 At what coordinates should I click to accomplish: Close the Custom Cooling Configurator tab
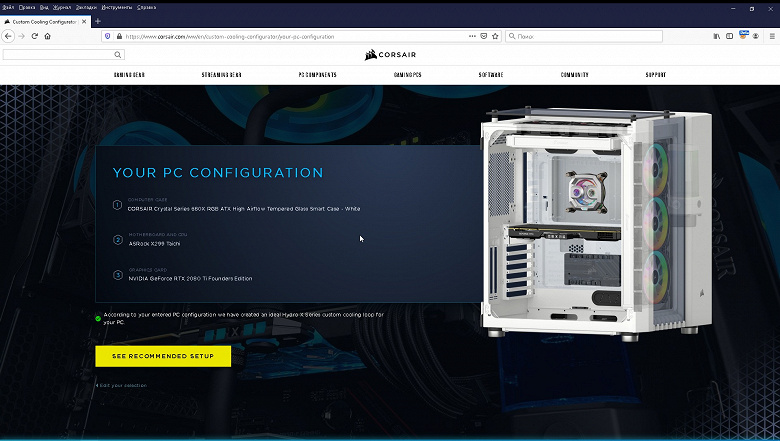click(x=84, y=21)
